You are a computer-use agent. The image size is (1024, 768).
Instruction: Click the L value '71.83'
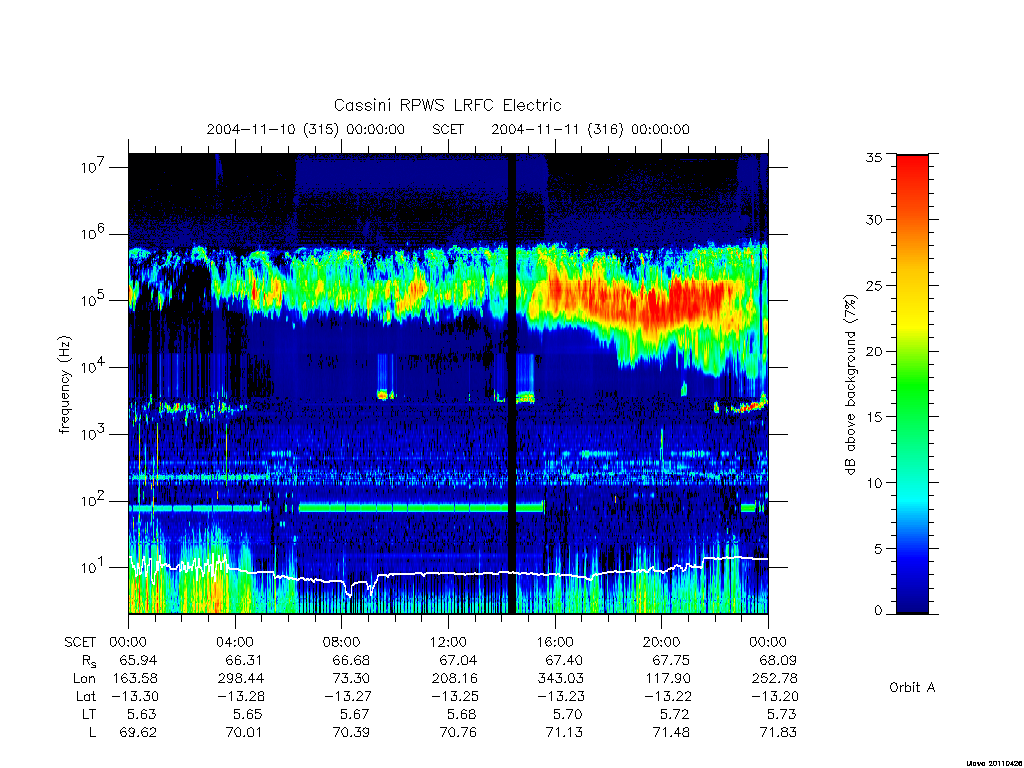click(778, 732)
